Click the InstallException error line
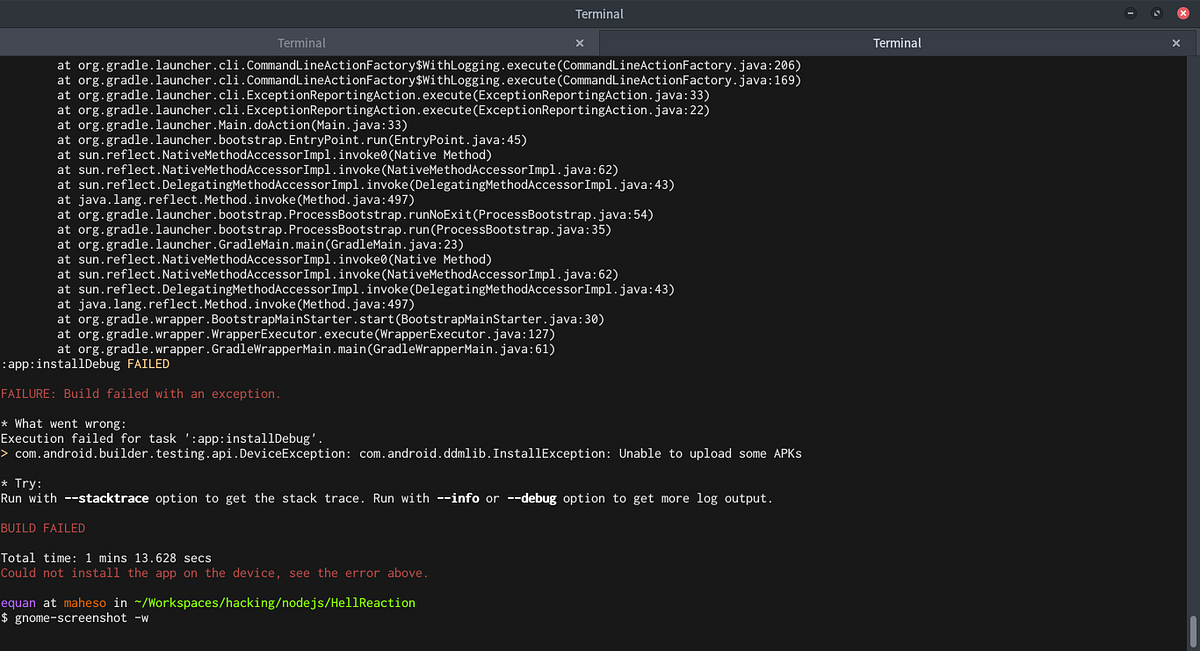The image size is (1200, 651). tap(400, 453)
